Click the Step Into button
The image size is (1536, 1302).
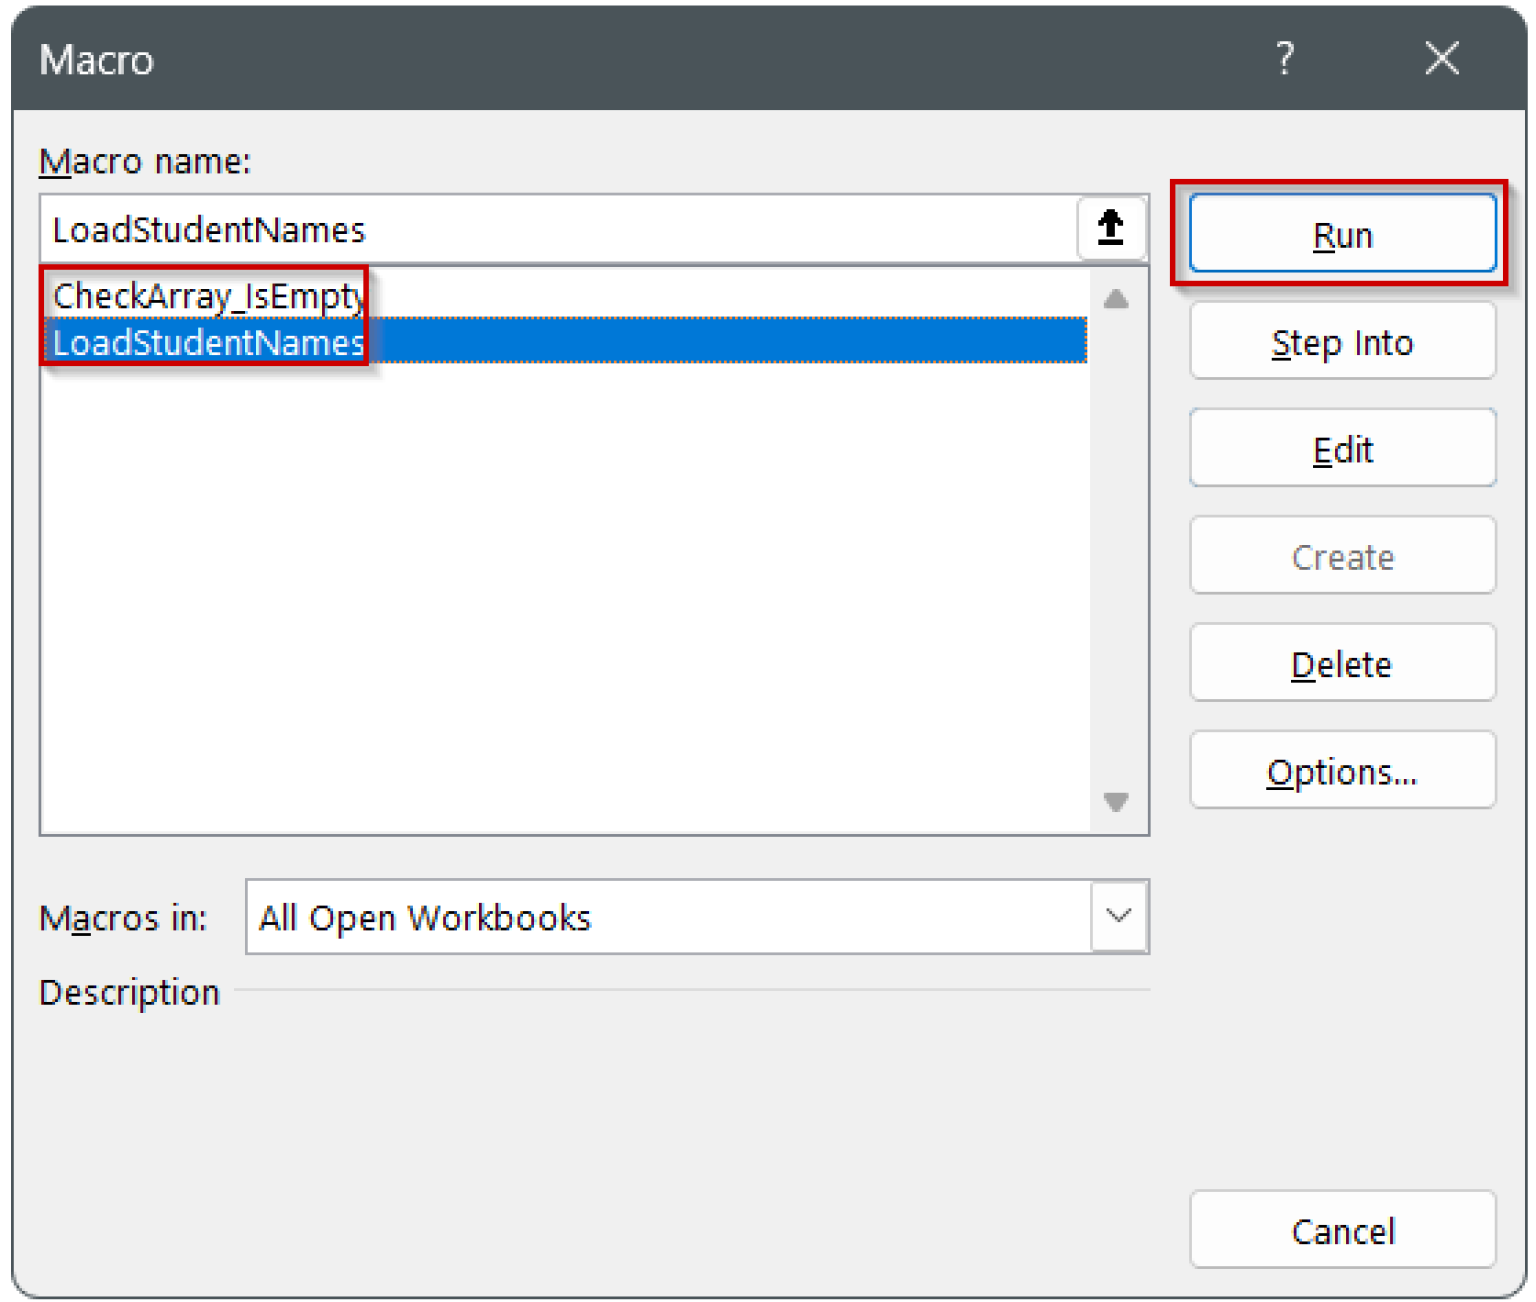click(x=1341, y=341)
